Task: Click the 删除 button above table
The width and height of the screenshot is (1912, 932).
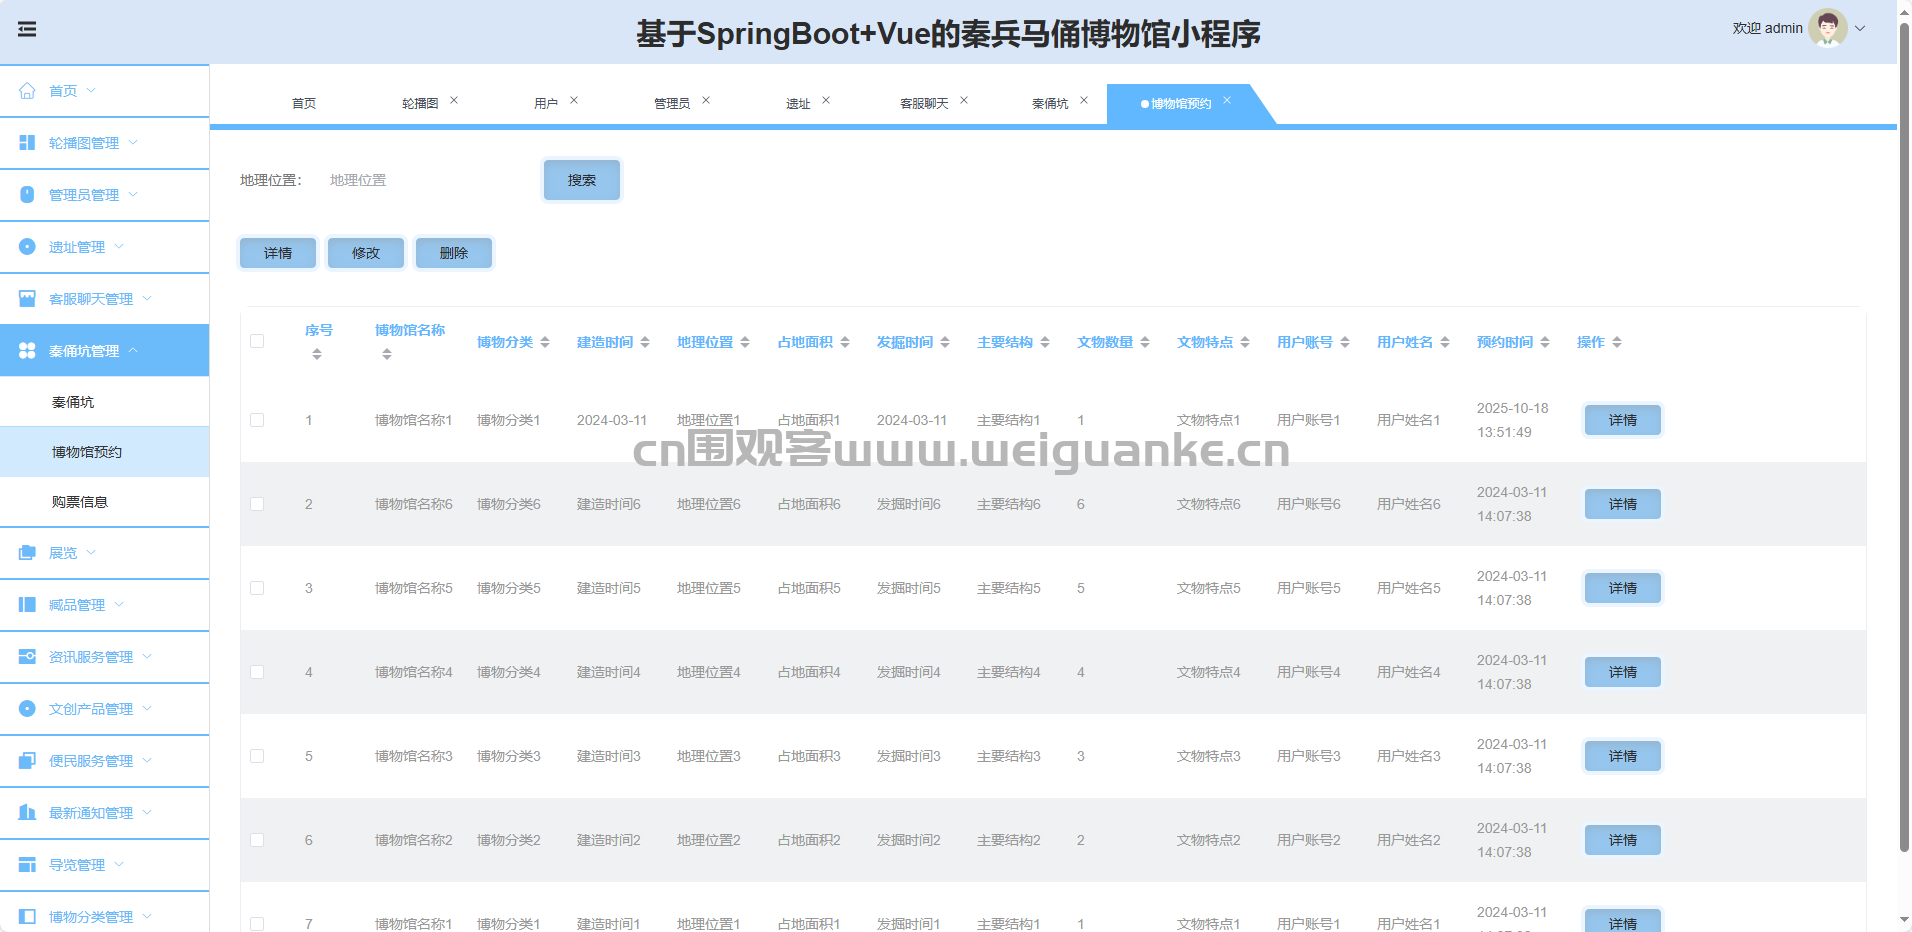Action: (453, 253)
